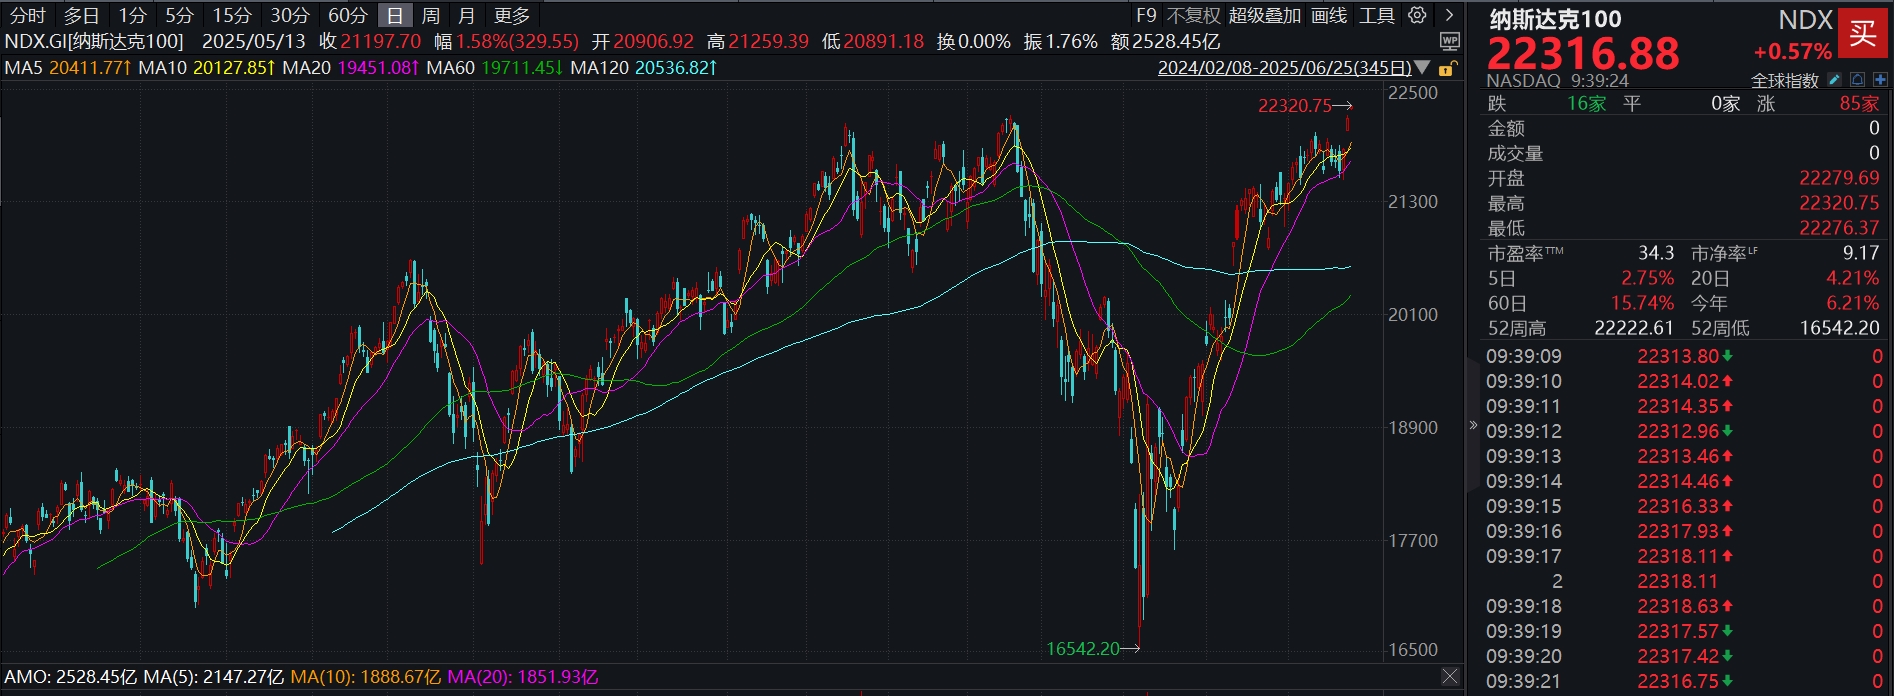The width and height of the screenshot is (1894, 696).
Task: Click the 跌 16家 decliners count
Action: (x=1586, y=103)
